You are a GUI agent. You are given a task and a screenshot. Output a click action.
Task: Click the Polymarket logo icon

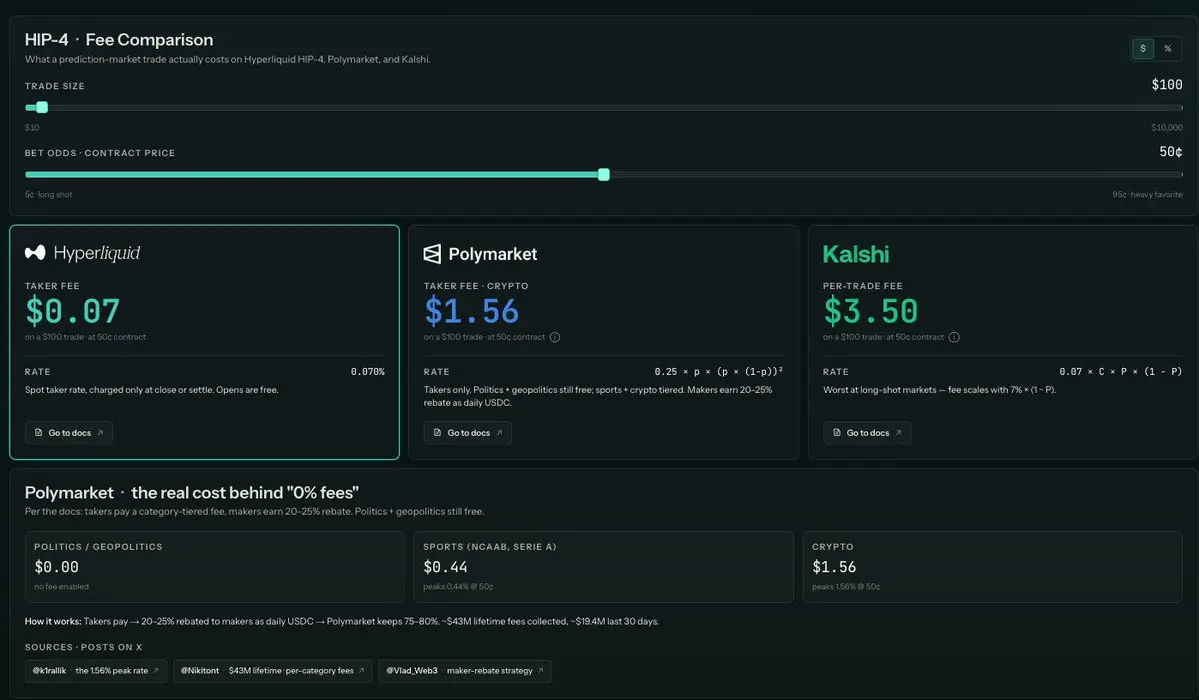[x=432, y=254]
